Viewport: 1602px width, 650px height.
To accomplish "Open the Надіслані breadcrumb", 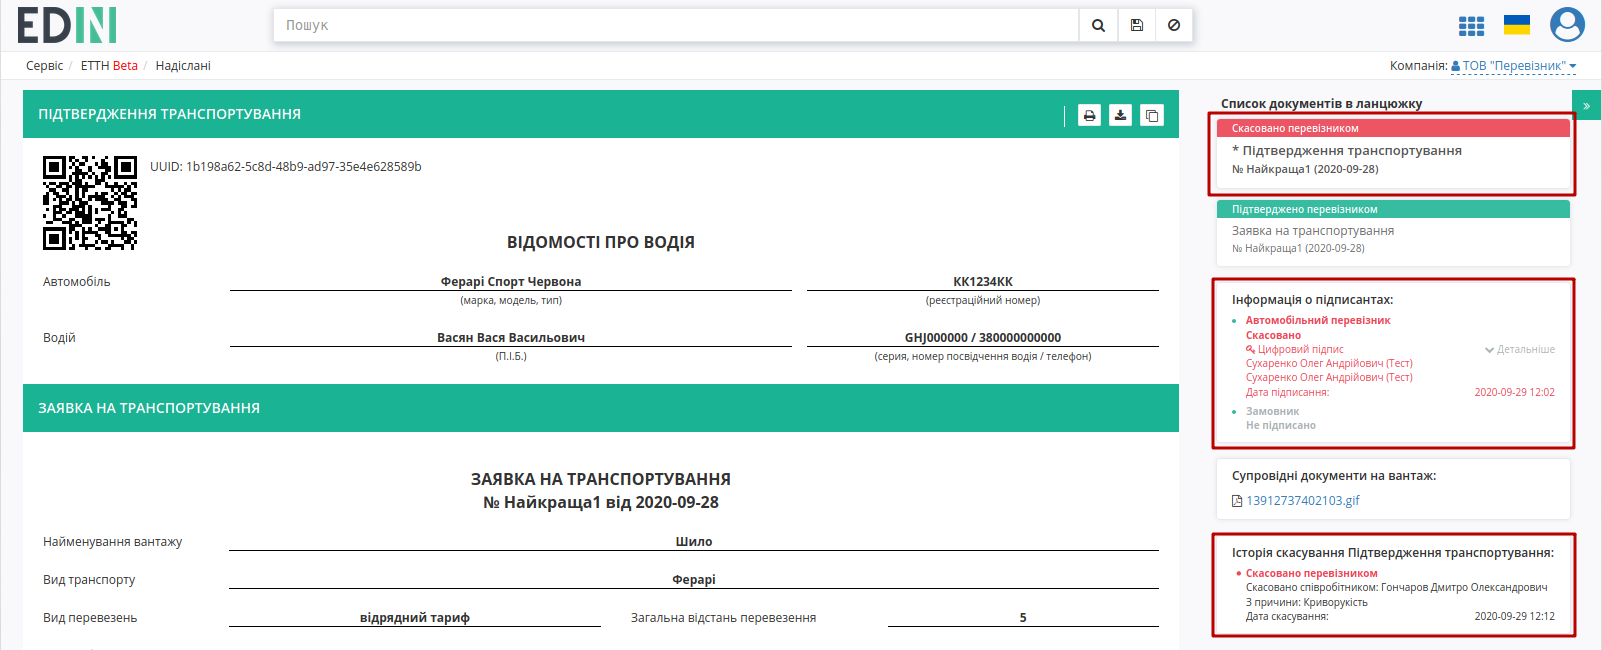I will [183, 66].
